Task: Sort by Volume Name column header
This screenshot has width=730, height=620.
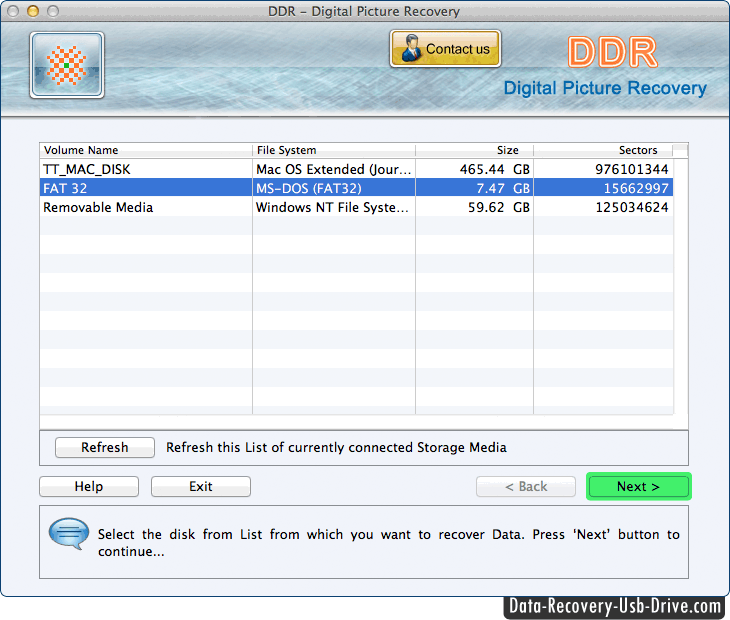Action: point(146,150)
